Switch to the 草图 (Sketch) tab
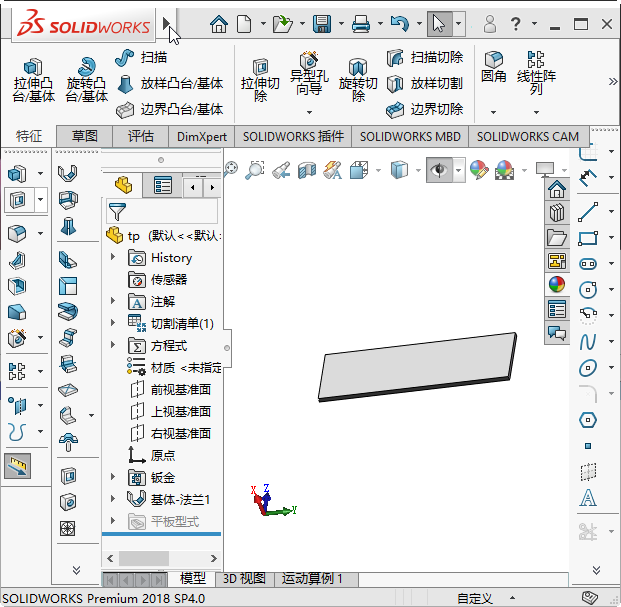The image size is (621, 607). 84,136
